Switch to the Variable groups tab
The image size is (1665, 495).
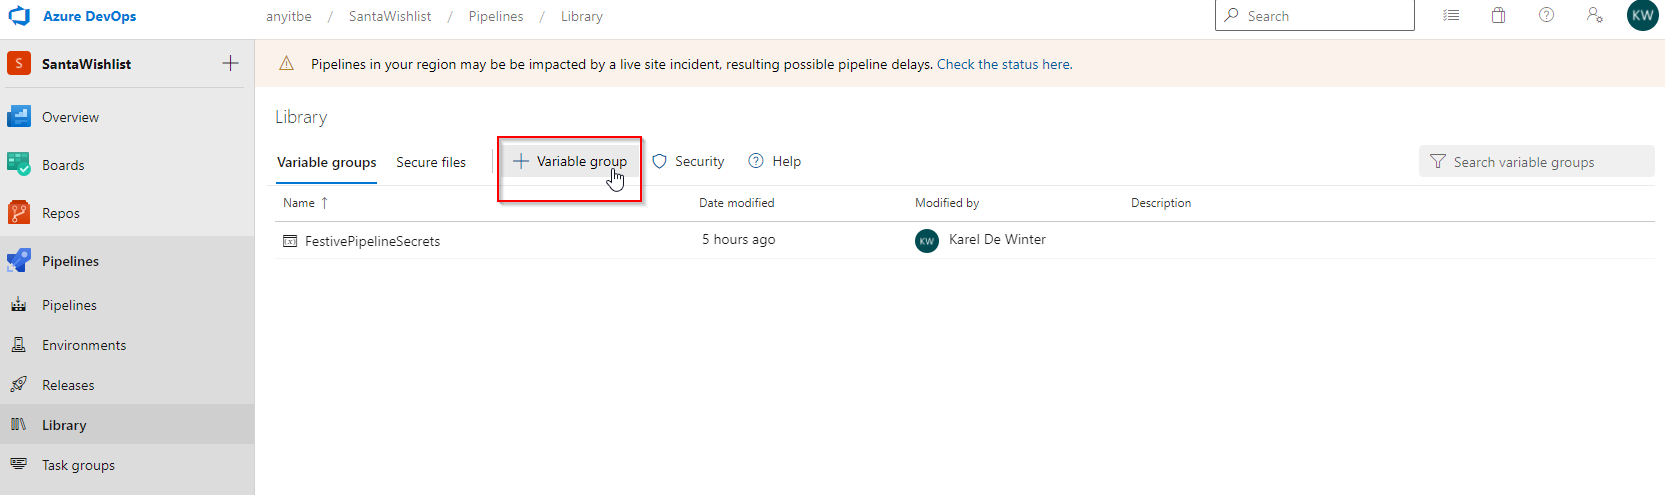tap(327, 162)
